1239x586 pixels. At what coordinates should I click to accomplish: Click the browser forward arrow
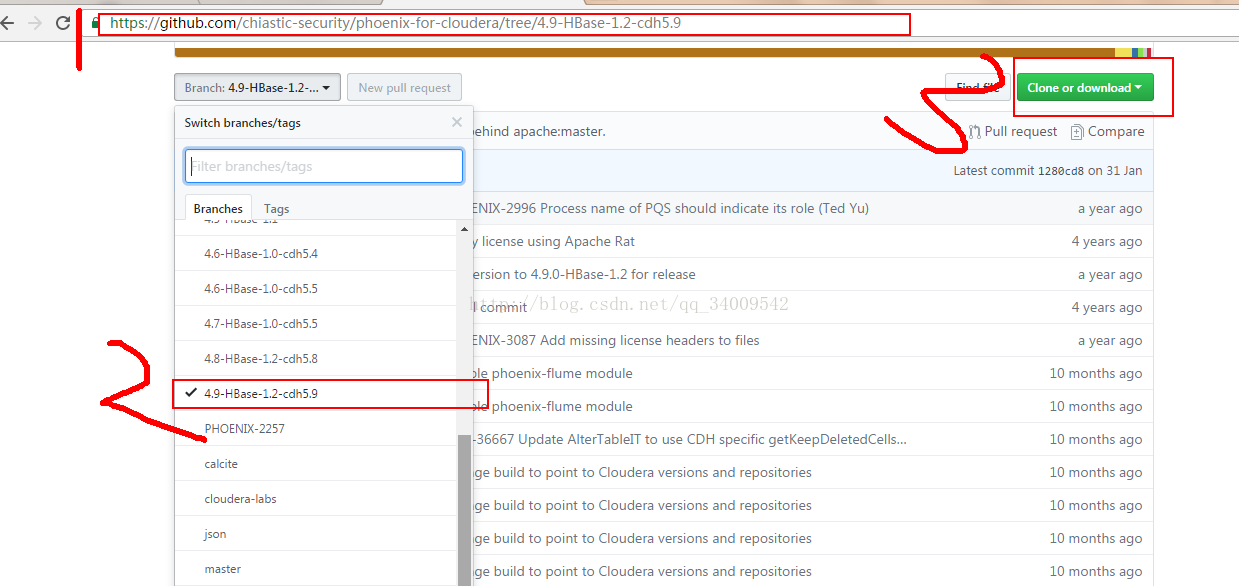pos(35,22)
